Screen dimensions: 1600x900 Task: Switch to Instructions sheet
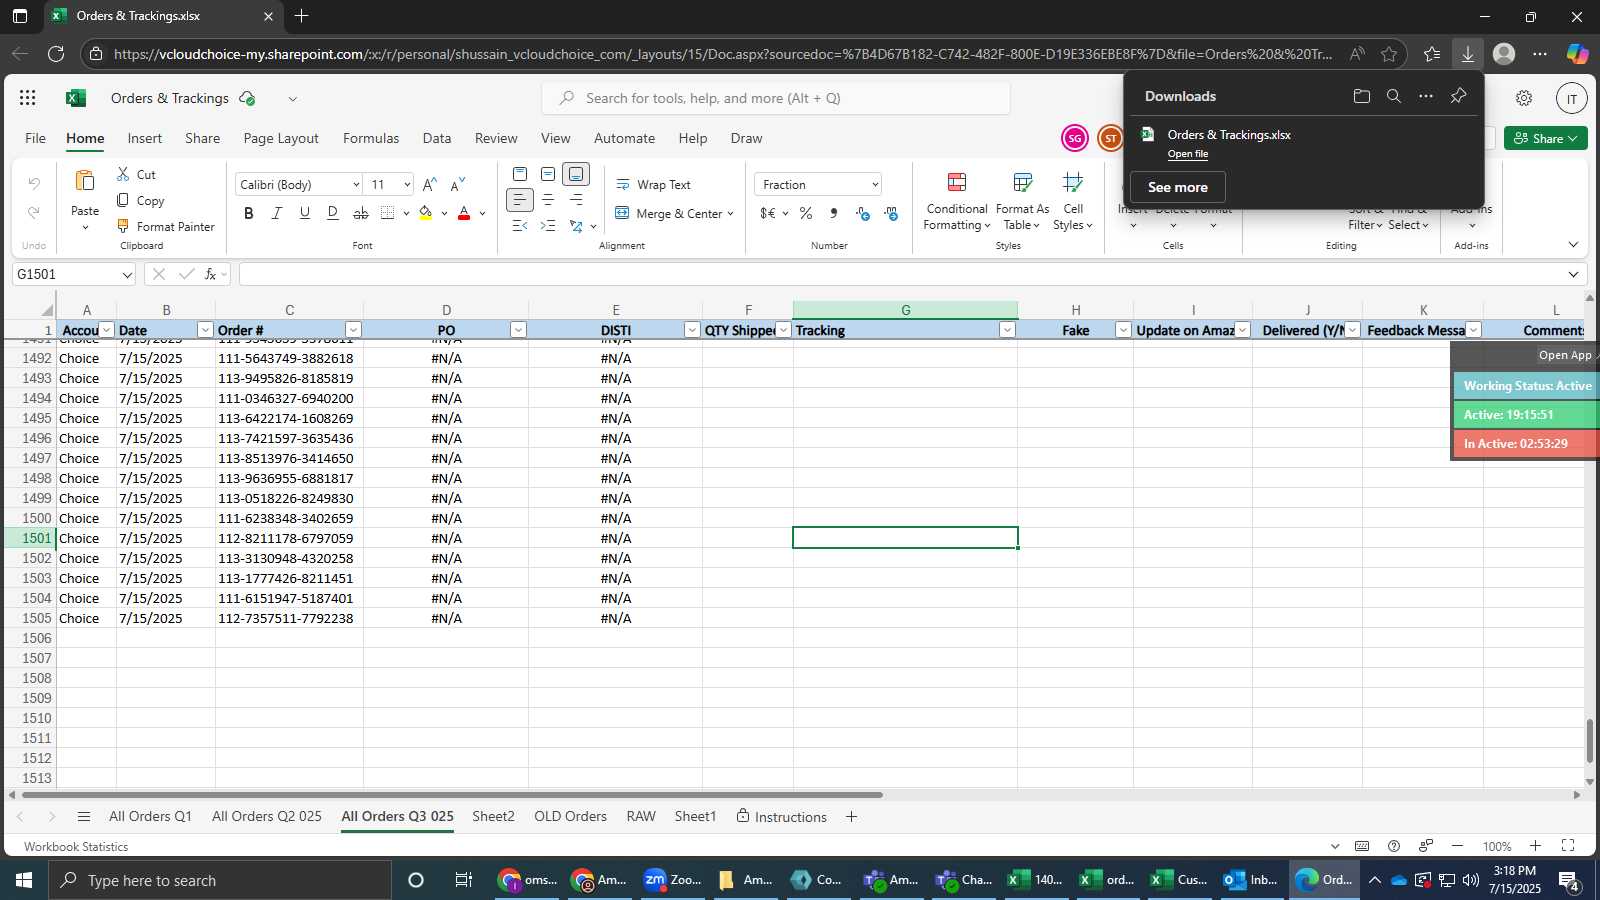782,816
